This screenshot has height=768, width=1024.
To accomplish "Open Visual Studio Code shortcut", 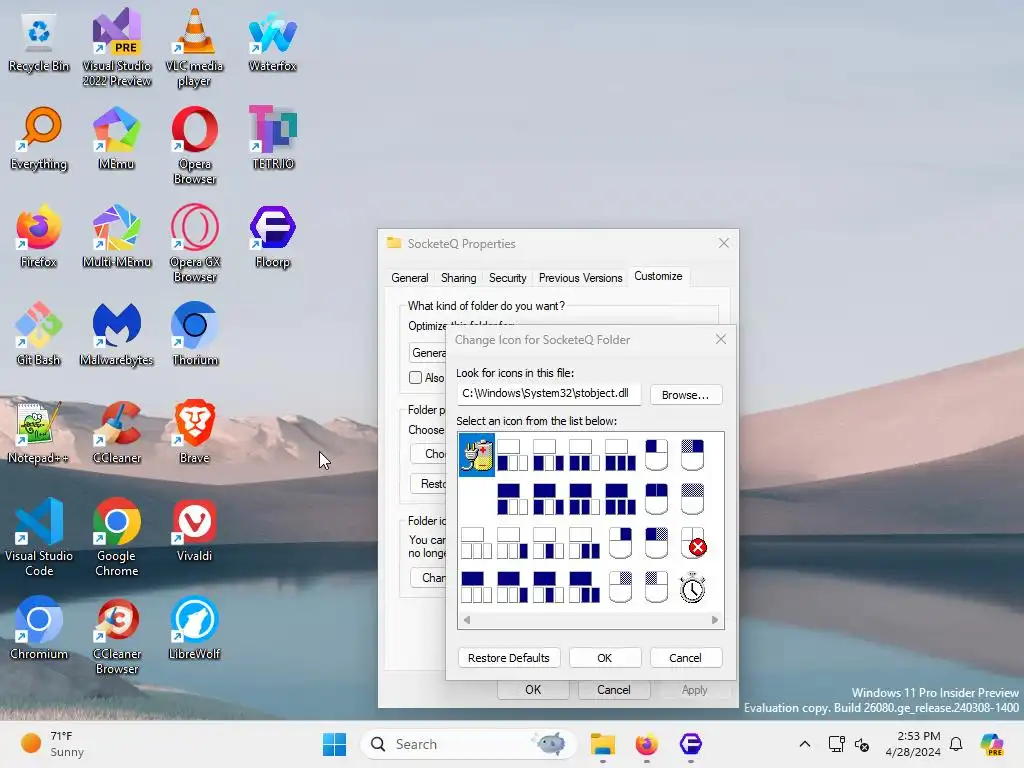I will (39, 537).
